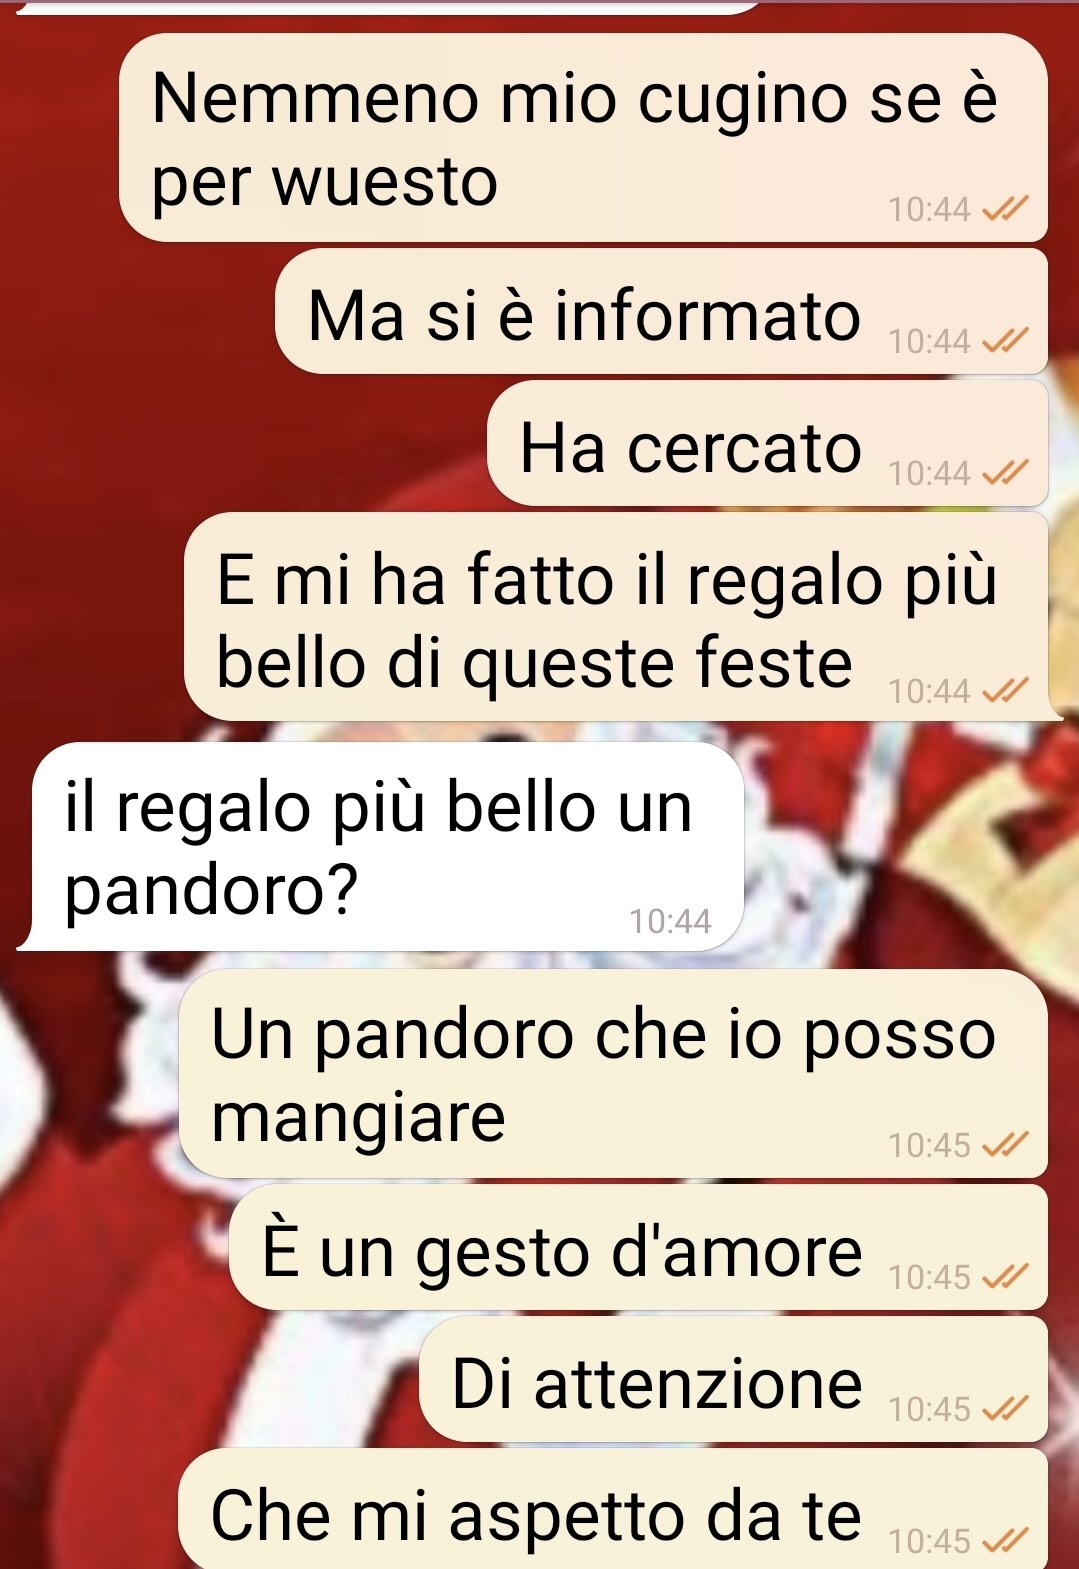Tap the double-check ticks next to 'Ha cercato'
This screenshot has height=1569, width=1079.
pos(1005,472)
